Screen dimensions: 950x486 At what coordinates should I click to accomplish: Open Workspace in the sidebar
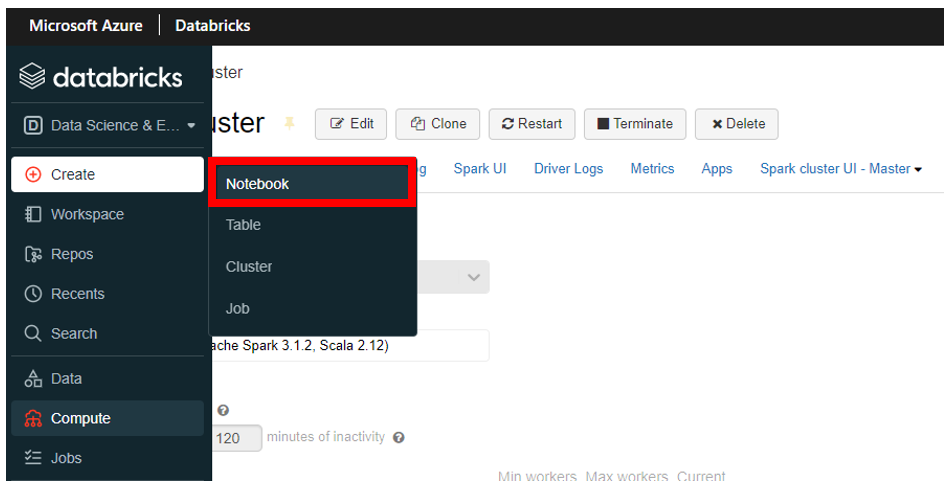[107, 214]
